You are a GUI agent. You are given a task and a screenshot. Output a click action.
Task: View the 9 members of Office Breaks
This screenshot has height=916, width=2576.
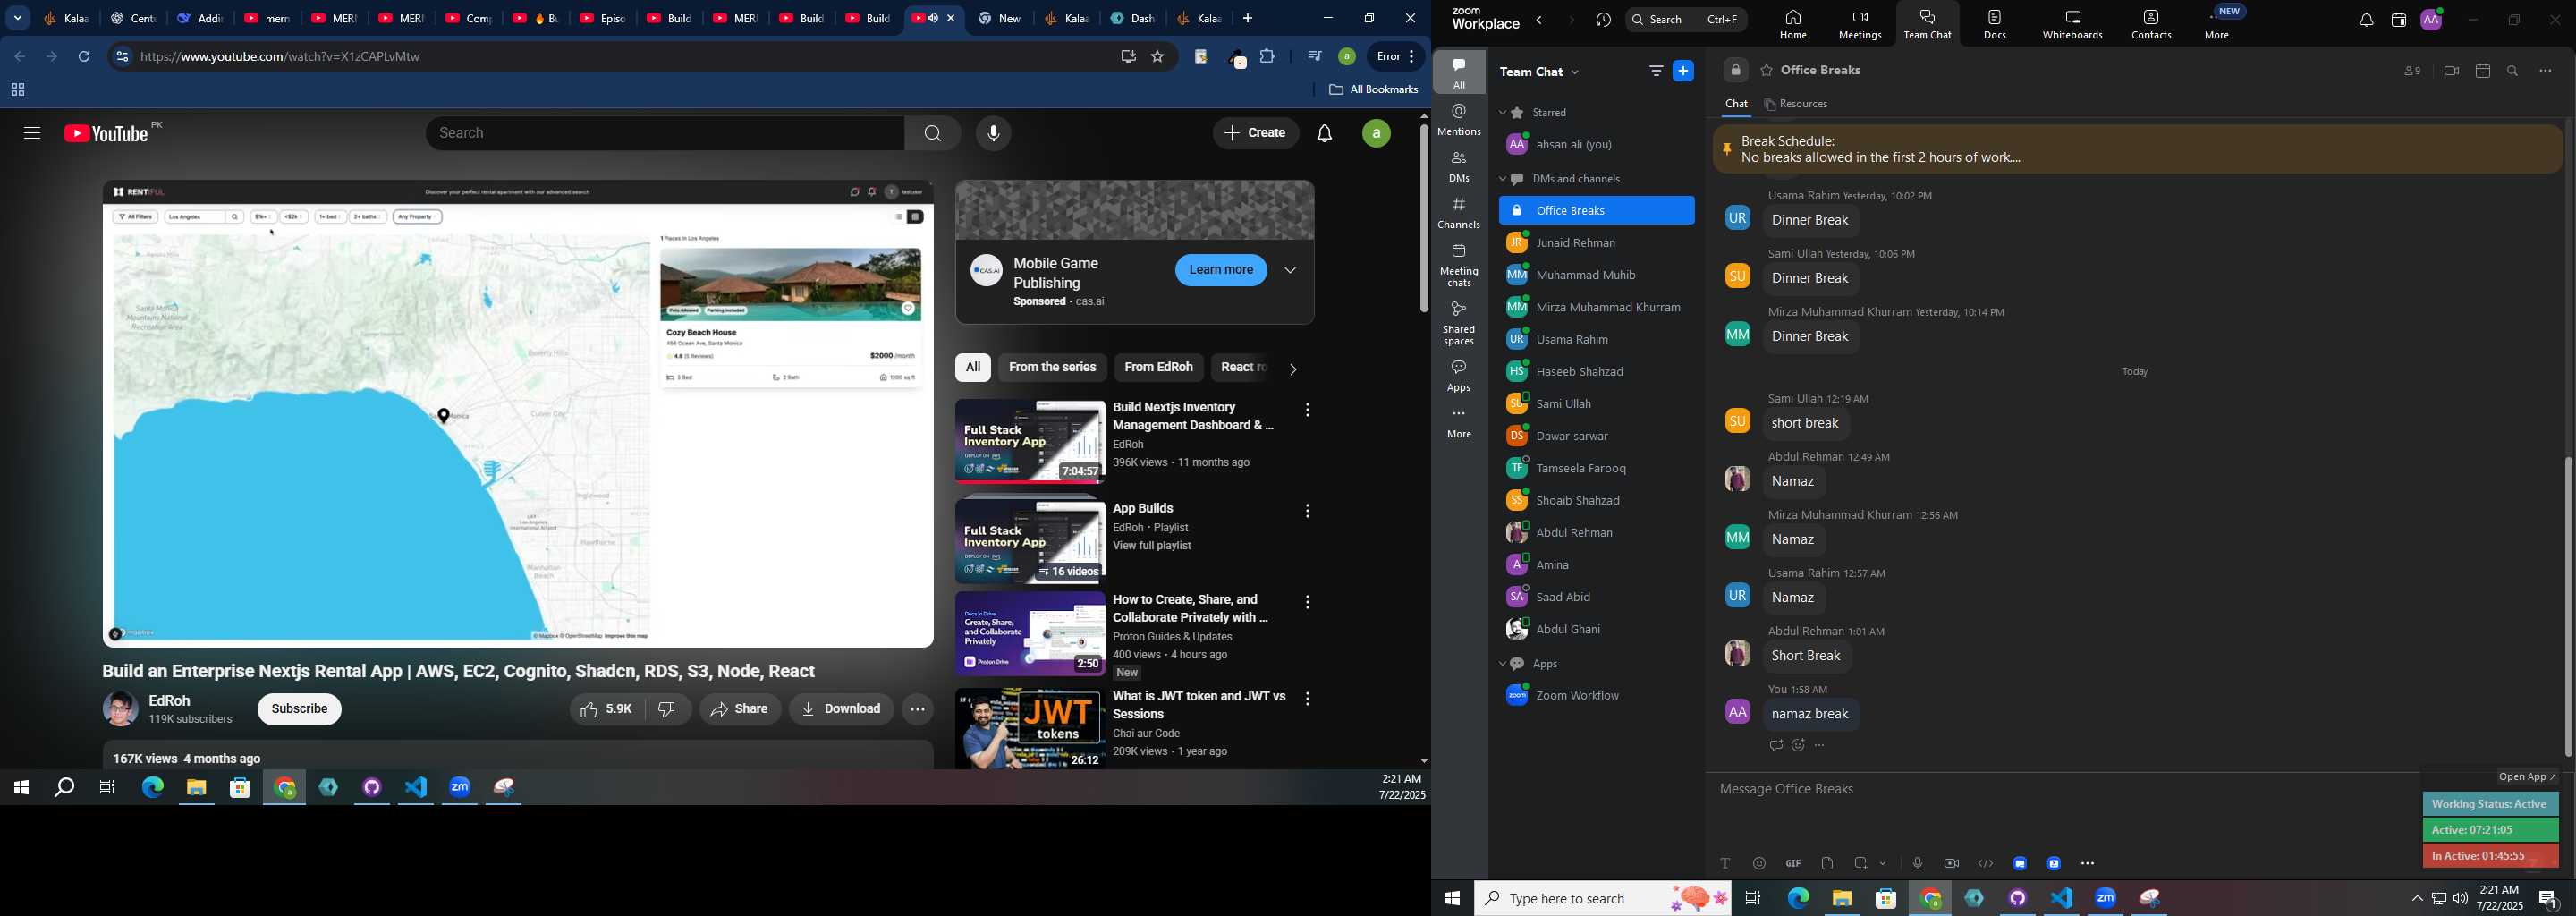click(x=2413, y=71)
